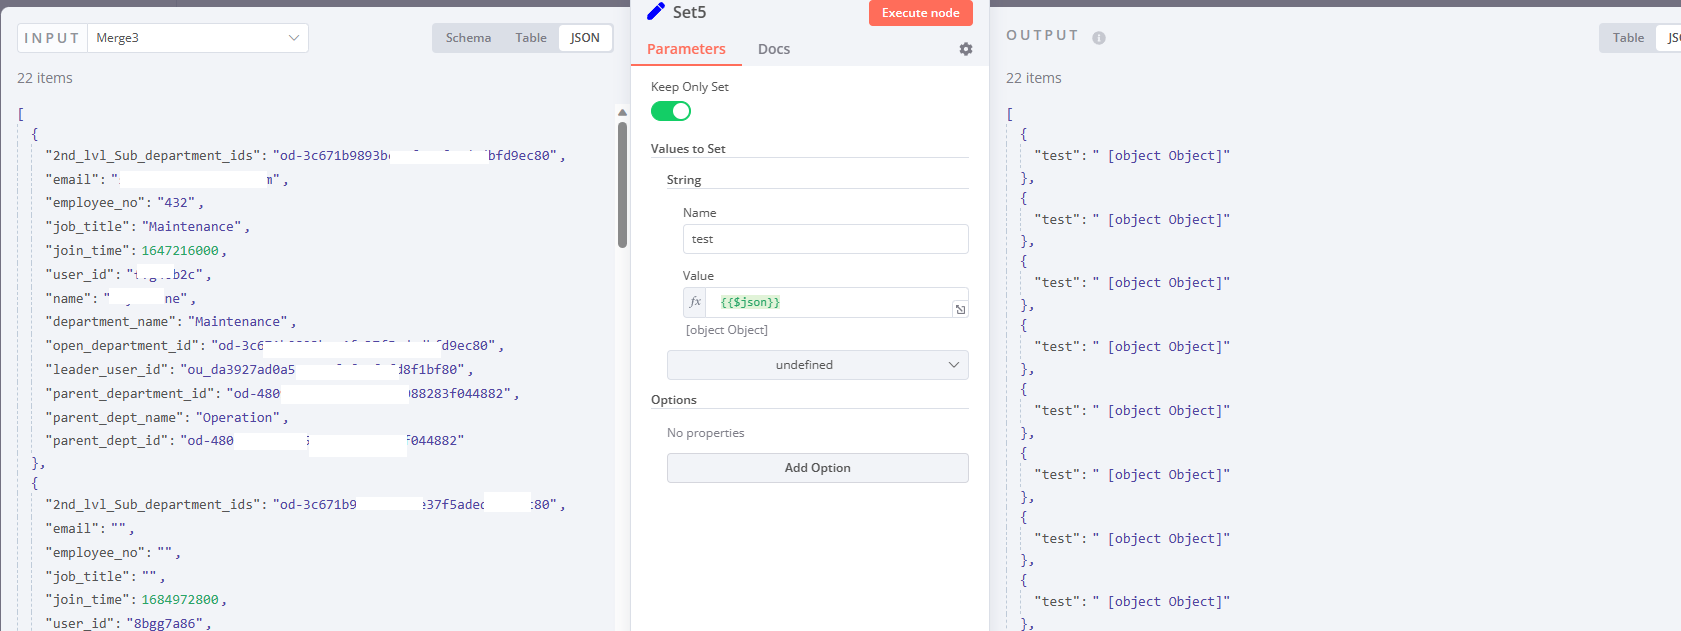
Task: Open the Parameters tab
Action: coord(686,49)
